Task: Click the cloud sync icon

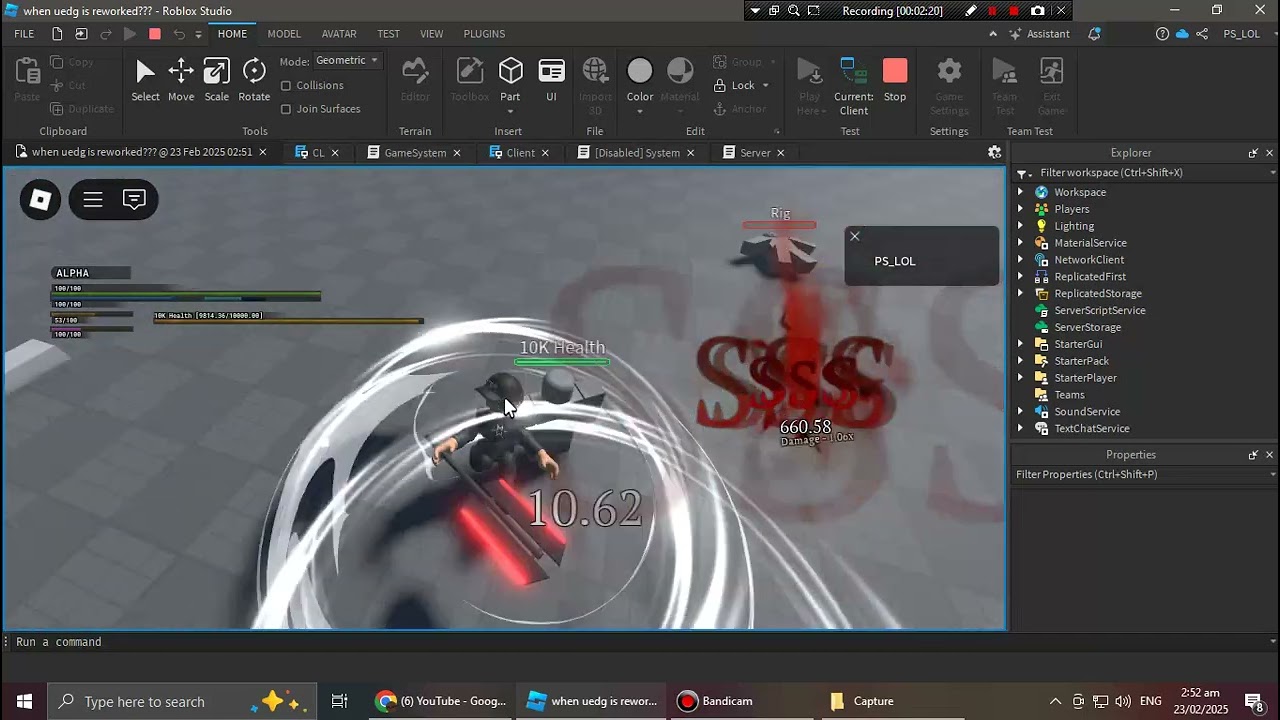Action: (x=1182, y=34)
